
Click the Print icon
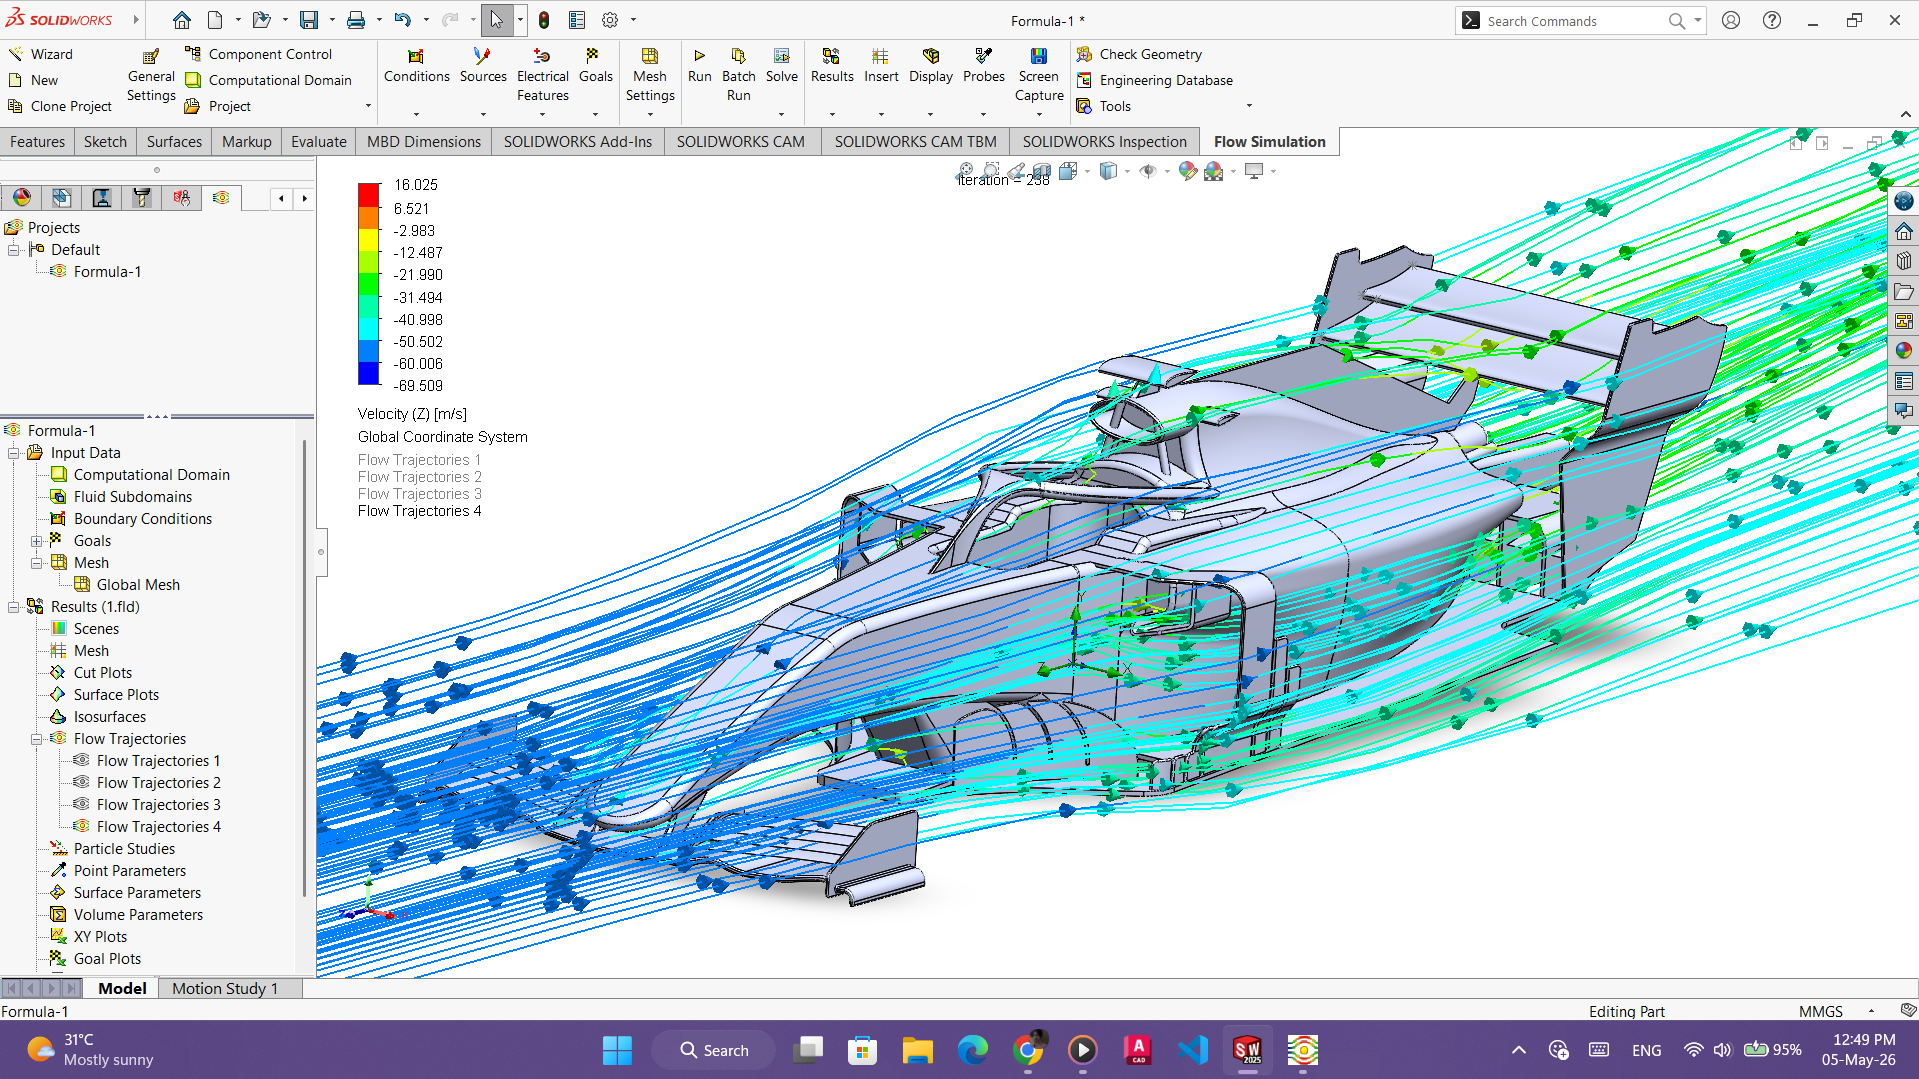tap(356, 20)
